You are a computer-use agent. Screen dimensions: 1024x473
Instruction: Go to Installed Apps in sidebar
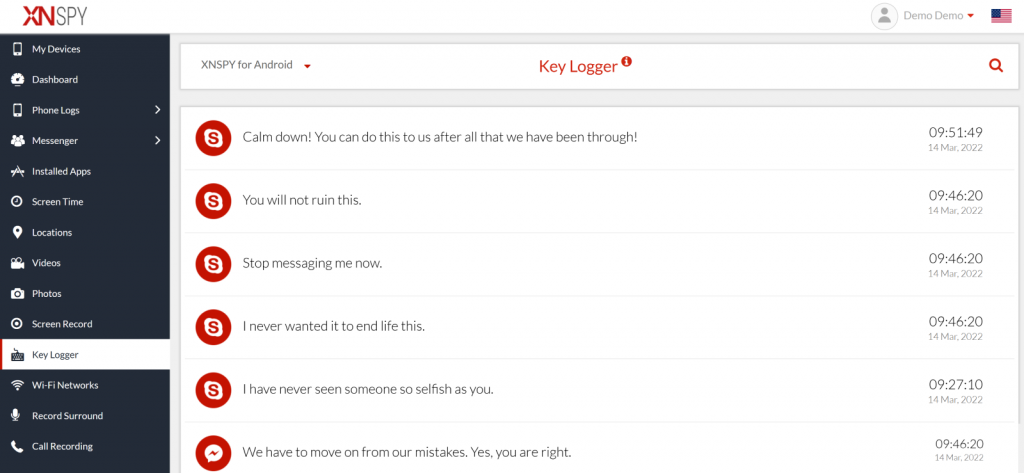(61, 171)
